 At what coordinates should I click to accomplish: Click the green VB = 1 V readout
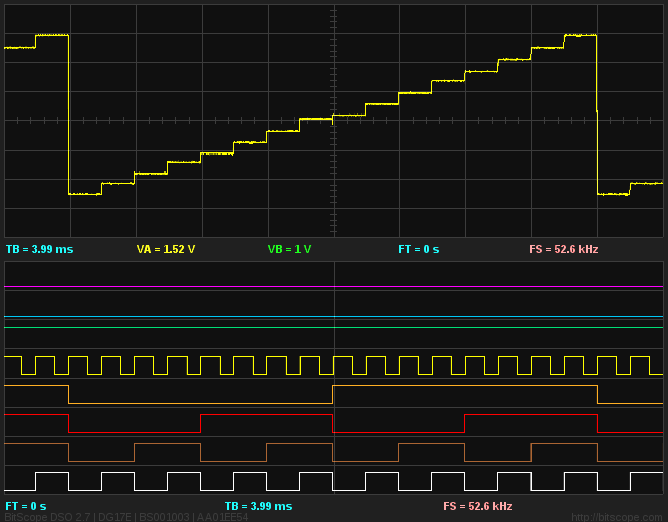289,249
